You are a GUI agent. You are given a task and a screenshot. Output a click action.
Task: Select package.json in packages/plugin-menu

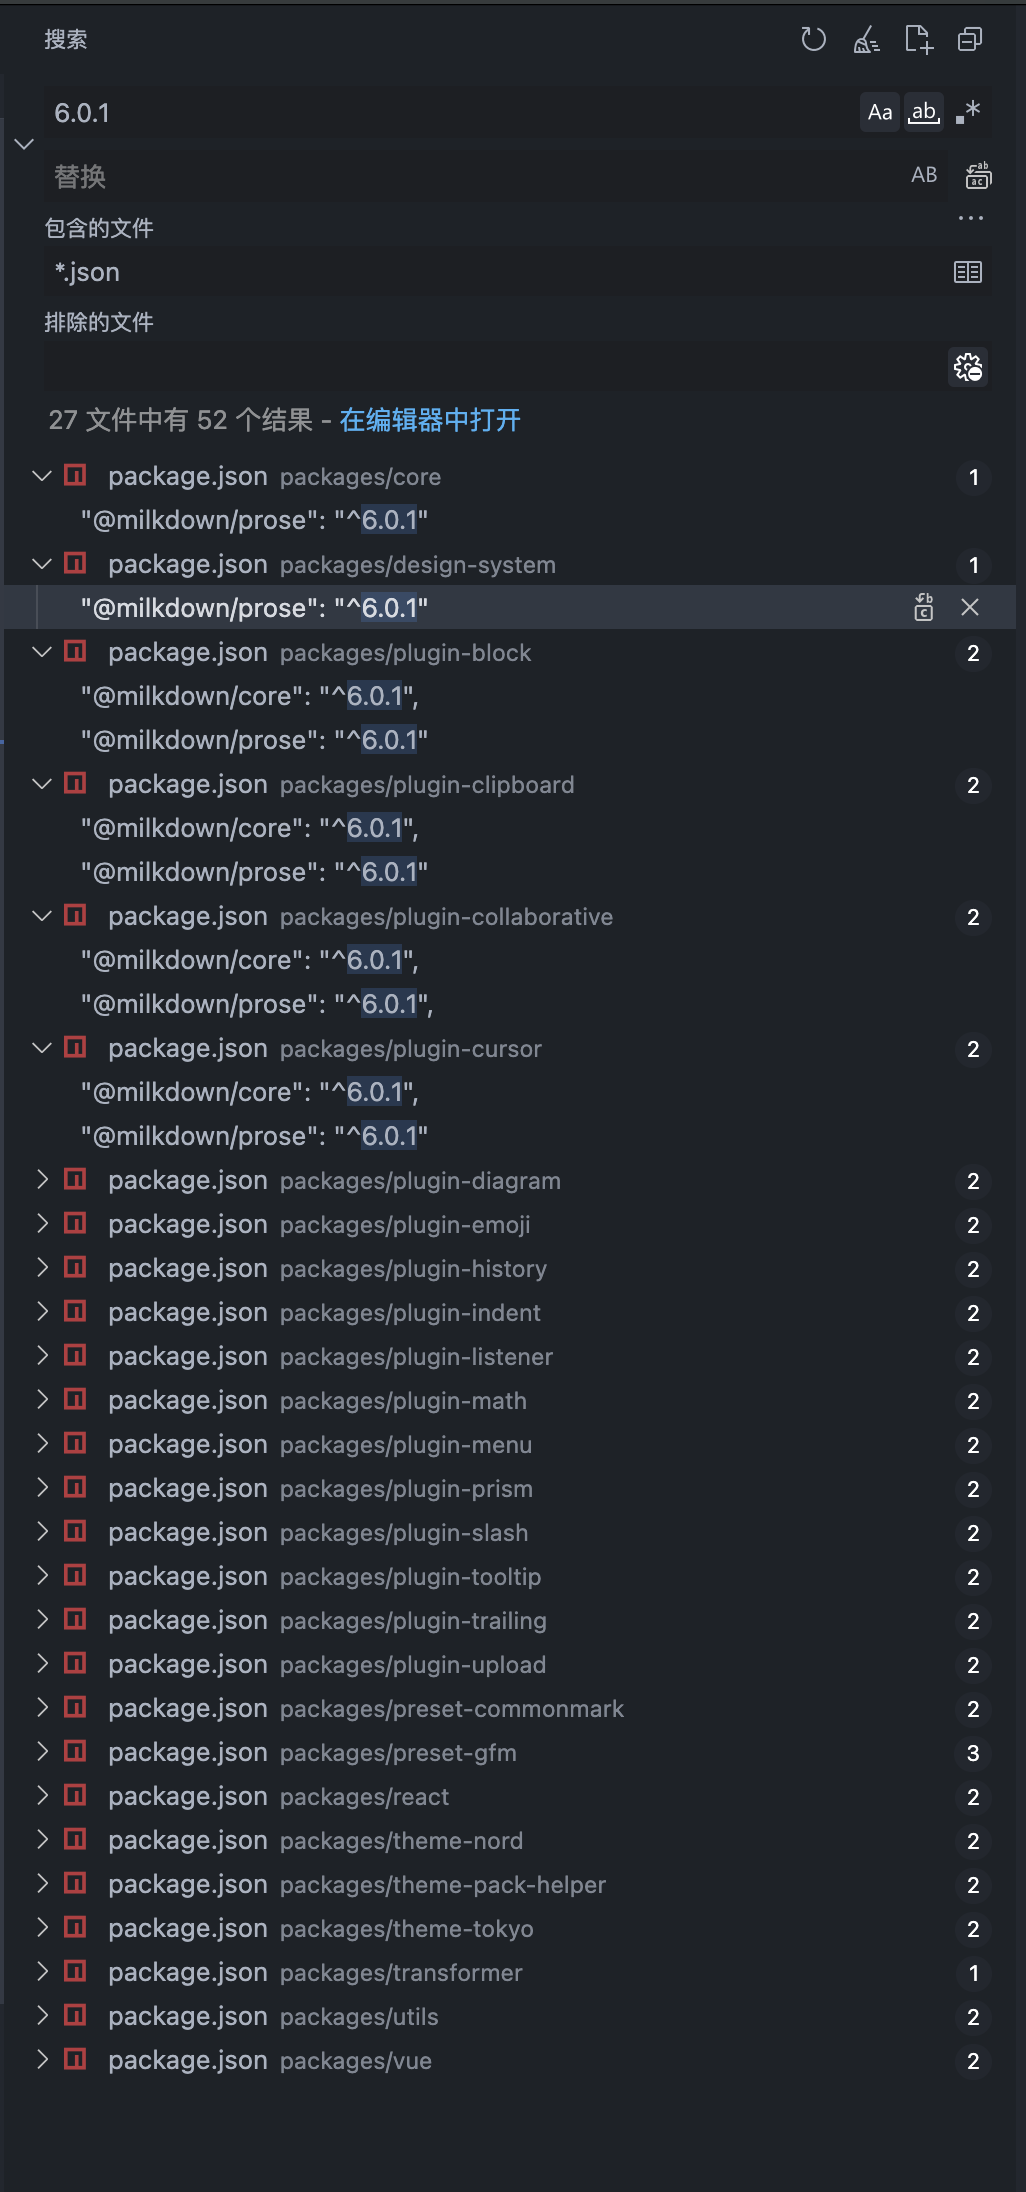(510, 1444)
